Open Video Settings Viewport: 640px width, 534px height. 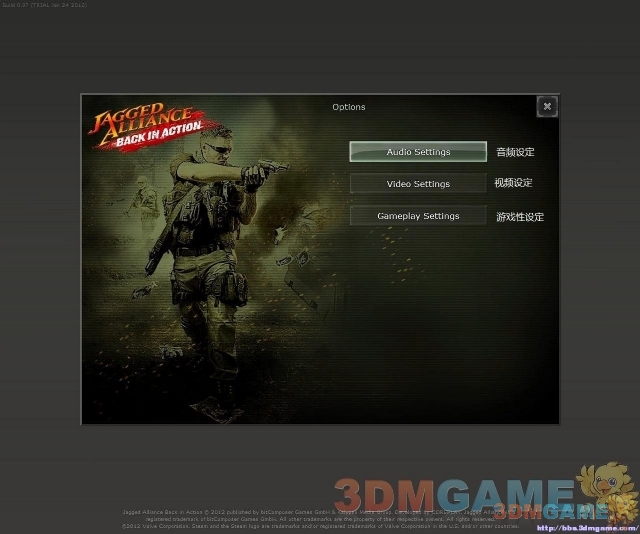(418, 184)
